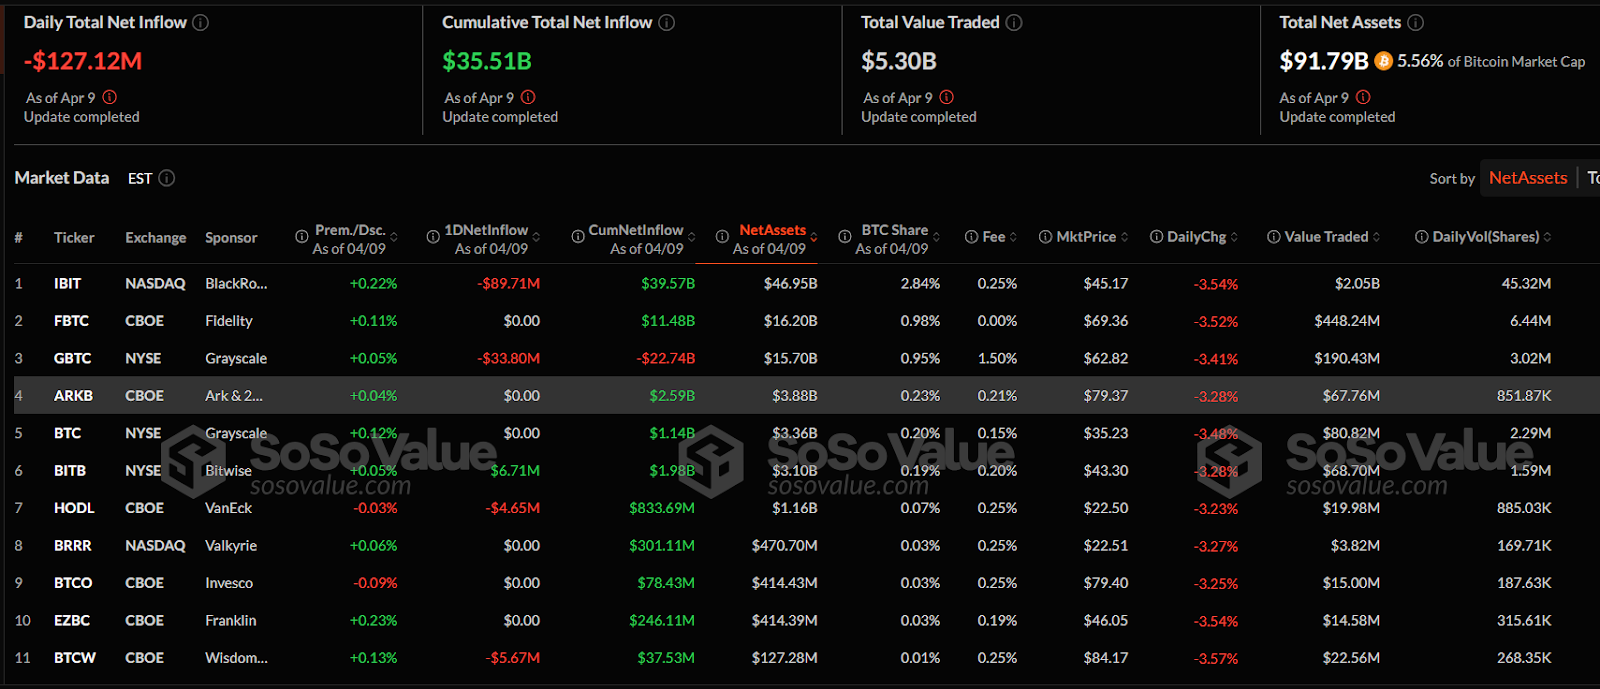Click $46.95B net assets value
Viewport: 1600px width, 689px height.
pyautogui.click(x=791, y=284)
